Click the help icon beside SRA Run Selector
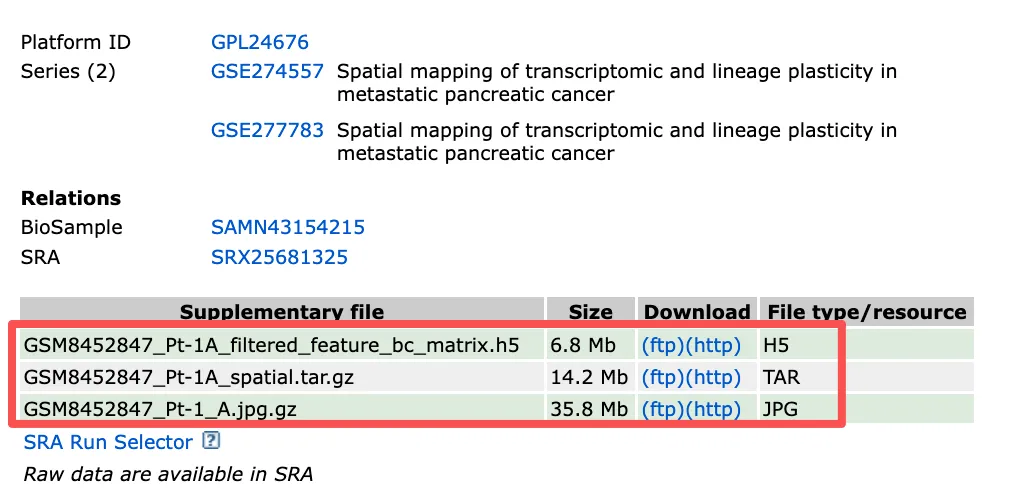 click(x=211, y=442)
